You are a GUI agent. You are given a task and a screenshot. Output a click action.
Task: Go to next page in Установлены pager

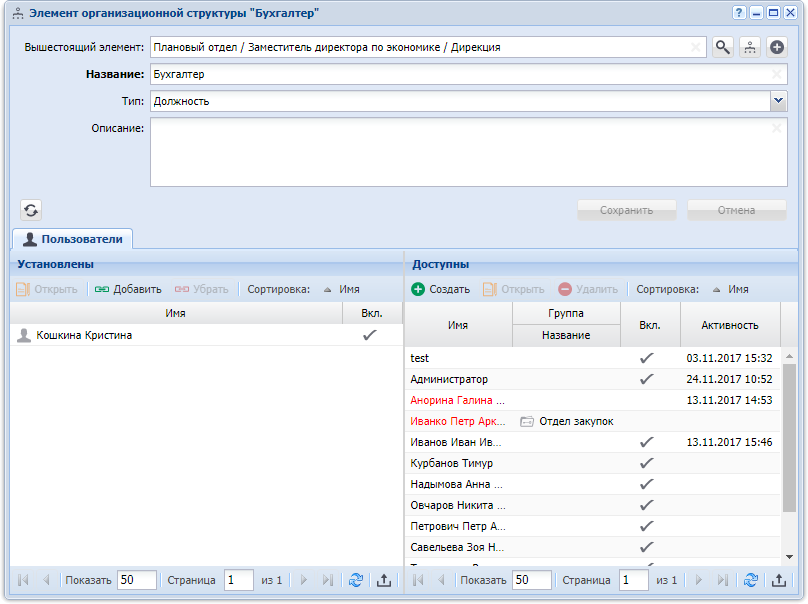coord(304,580)
